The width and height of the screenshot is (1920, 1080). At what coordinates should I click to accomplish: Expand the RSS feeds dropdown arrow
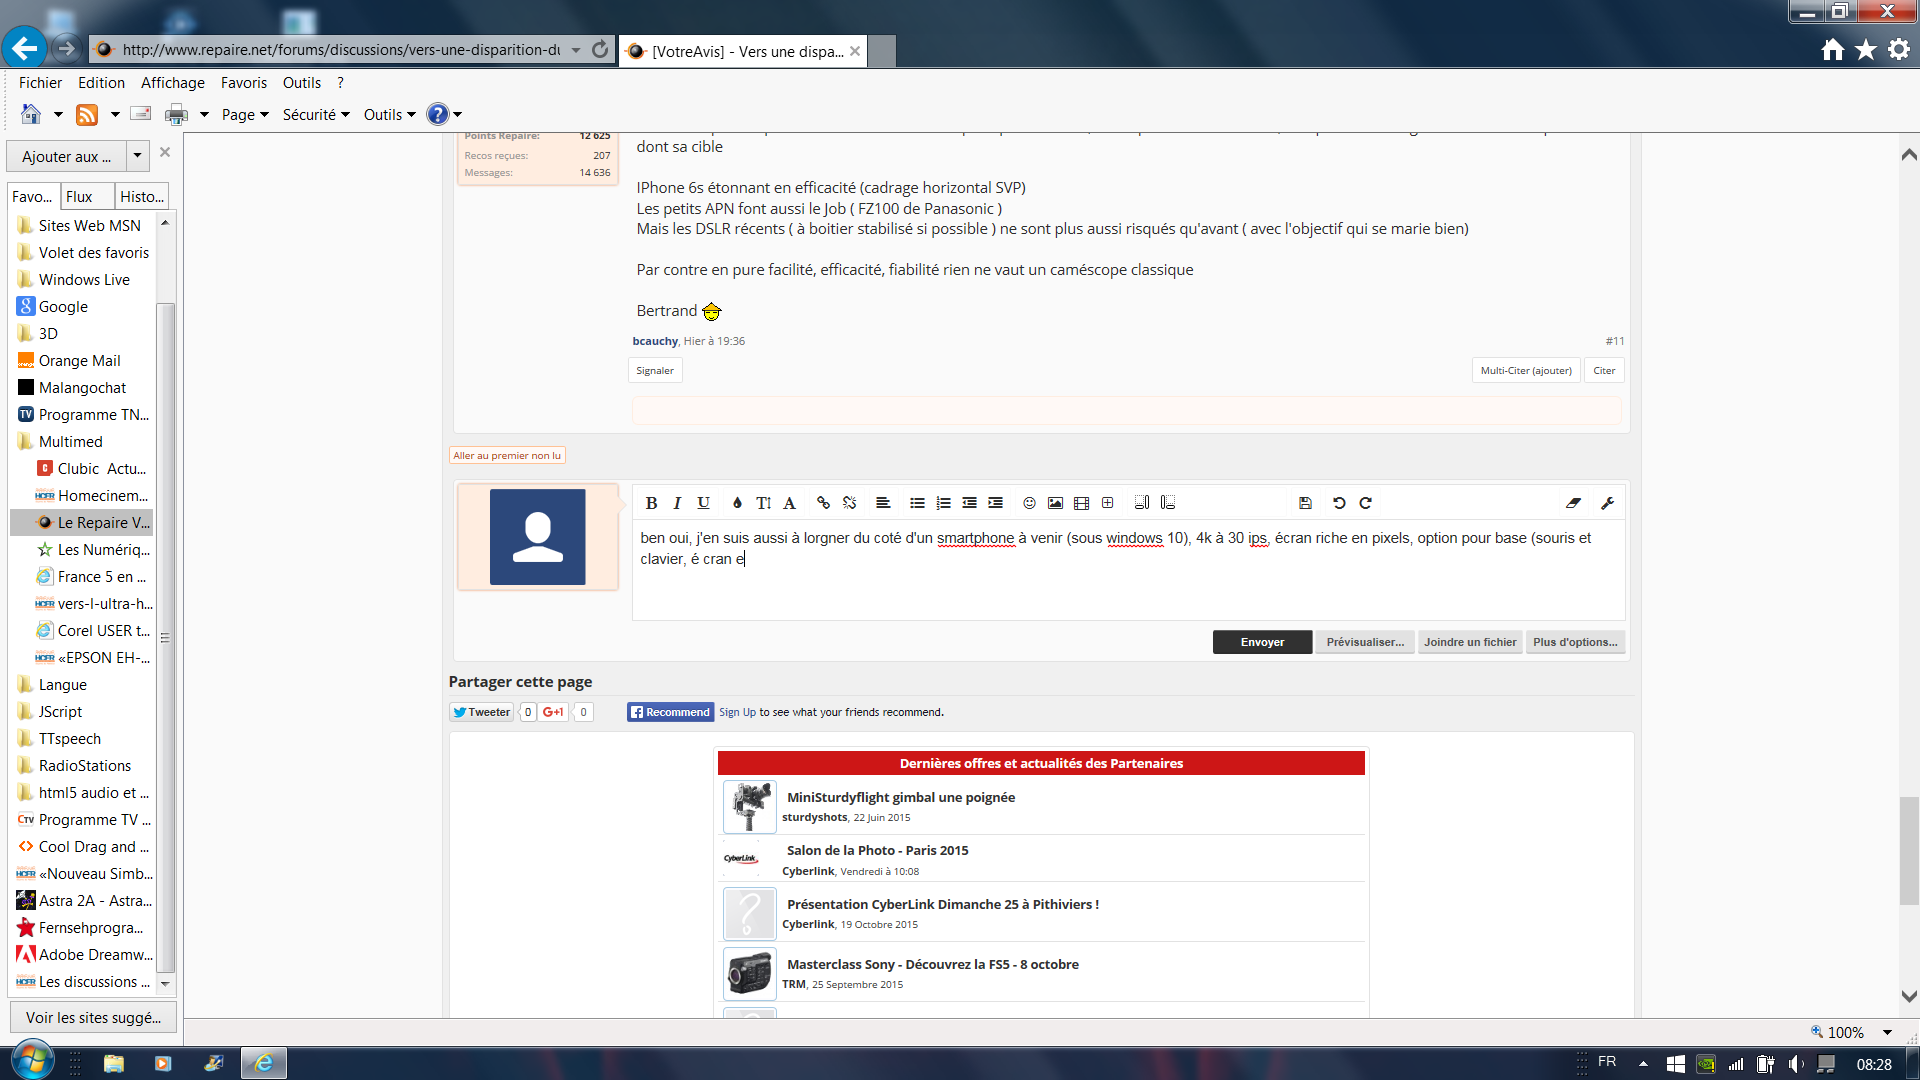[115, 115]
